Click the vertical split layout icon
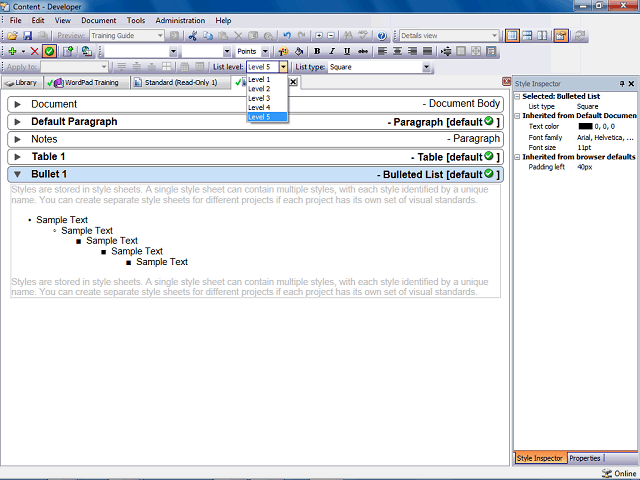 point(542,36)
